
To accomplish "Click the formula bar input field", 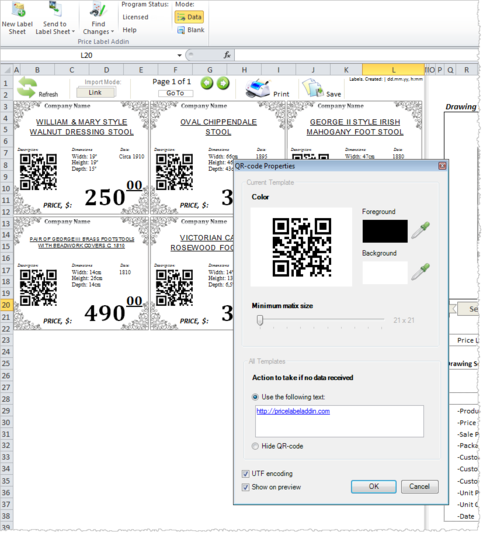I will tap(356, 55).
